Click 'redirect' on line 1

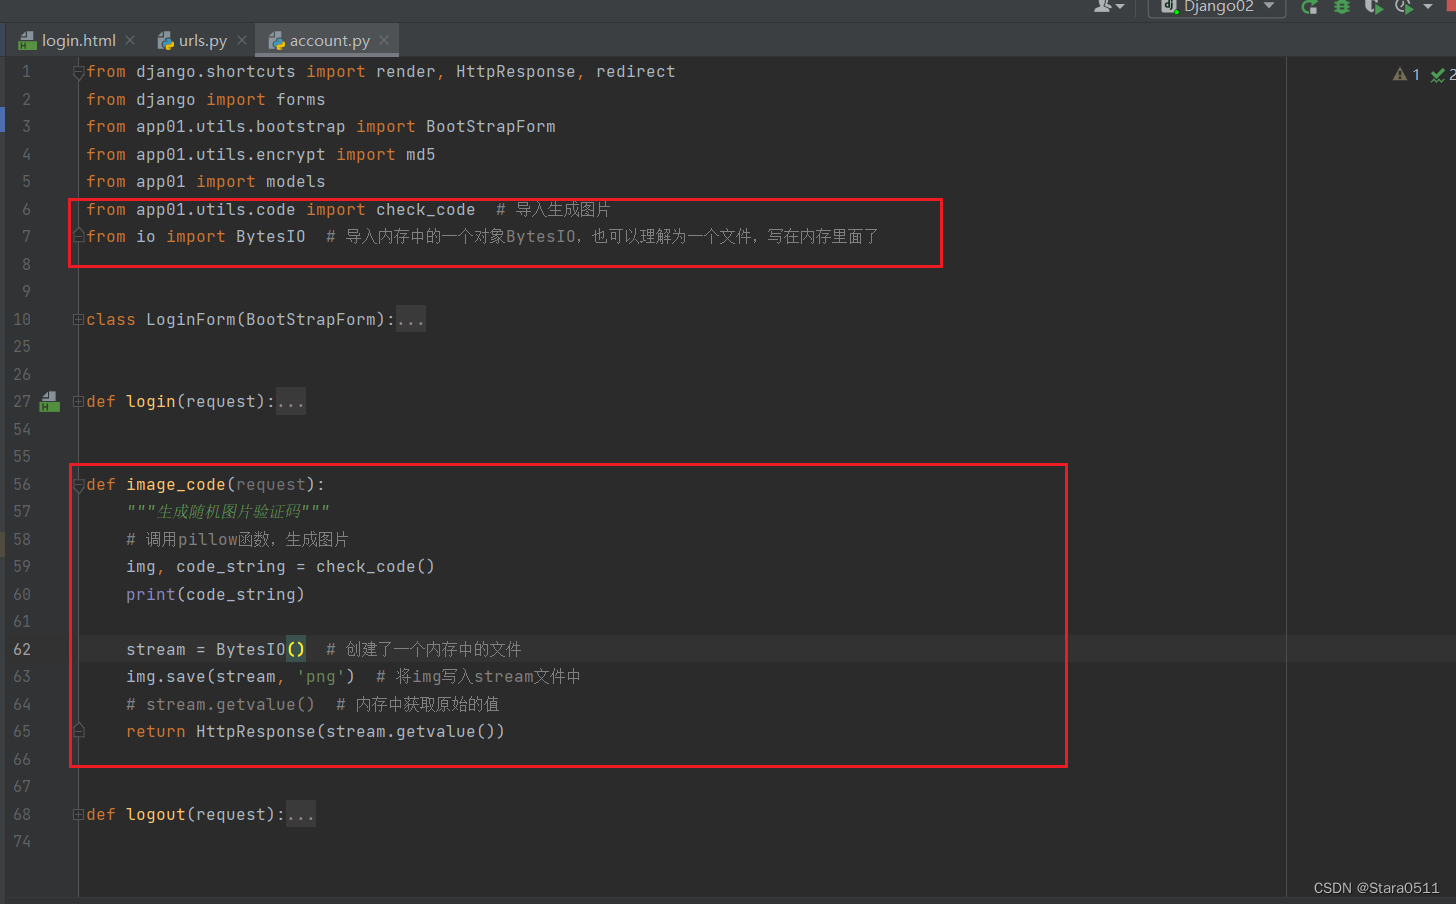636,72
